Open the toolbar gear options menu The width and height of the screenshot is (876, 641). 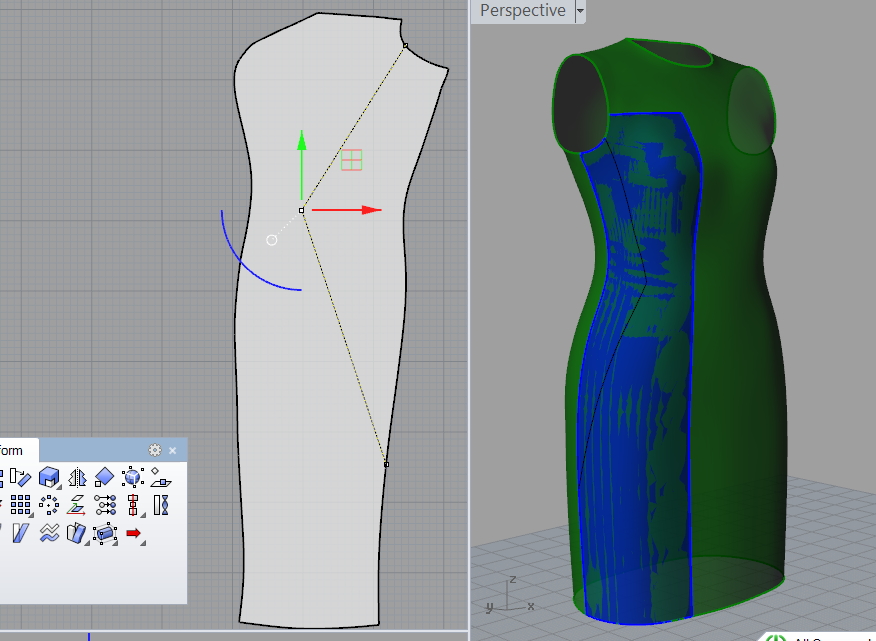(155, 450)
